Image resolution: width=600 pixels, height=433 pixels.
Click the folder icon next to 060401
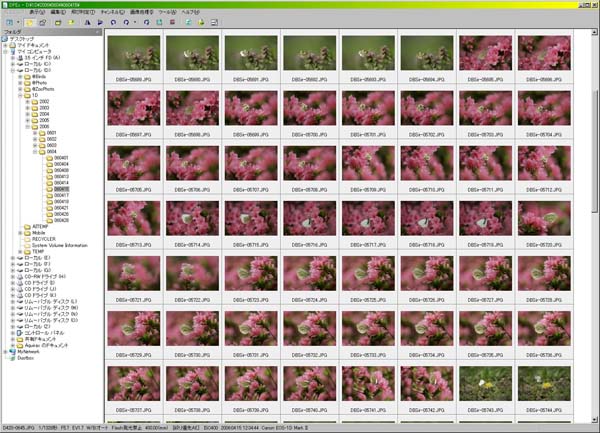(x=49, y=158)
